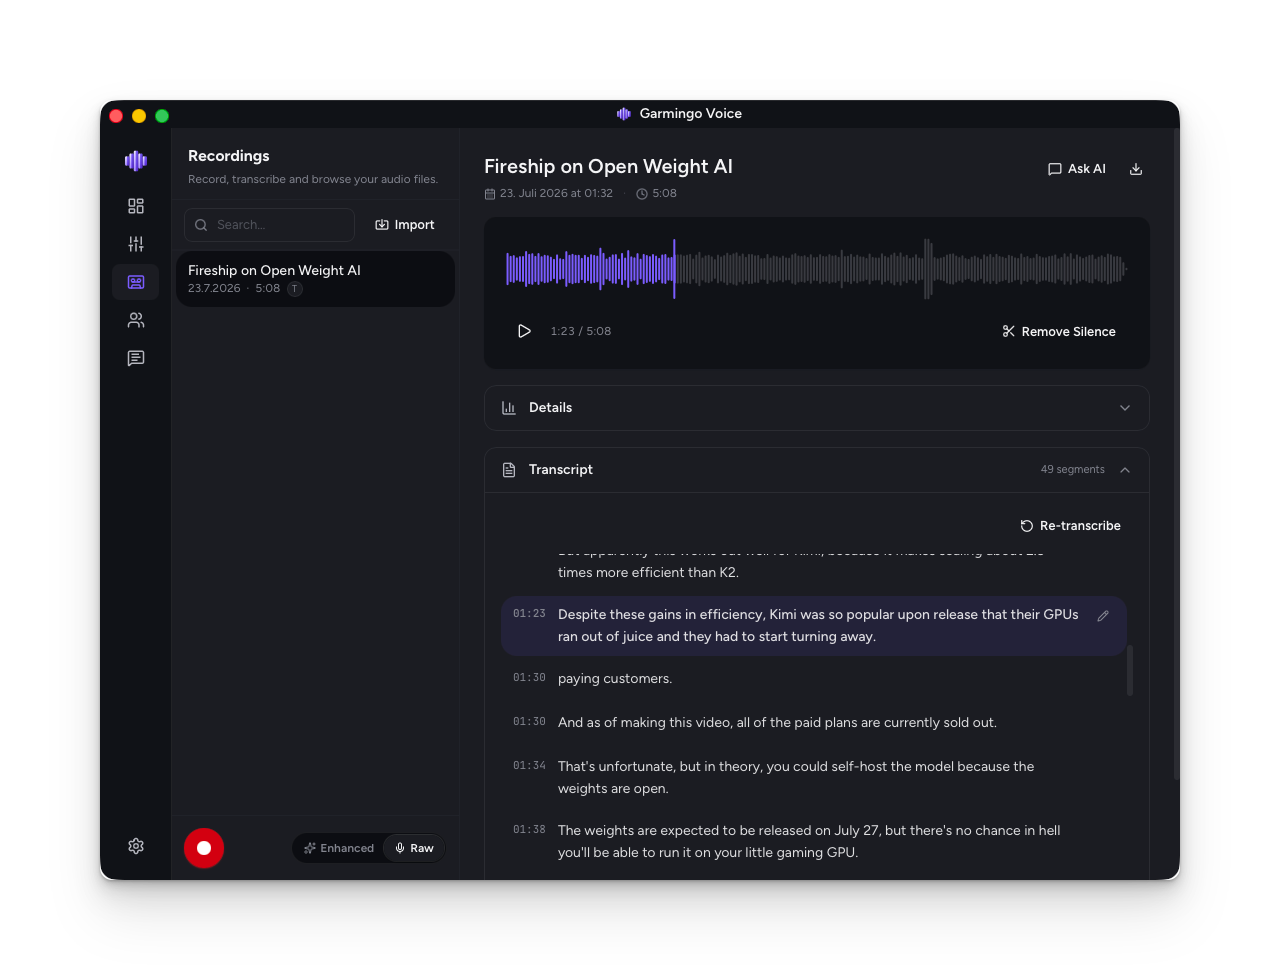Open settings gear at the sidebar bottom
Viewport: 1280px width, 980px height.
pyautogui.click(x=136, y=846)
